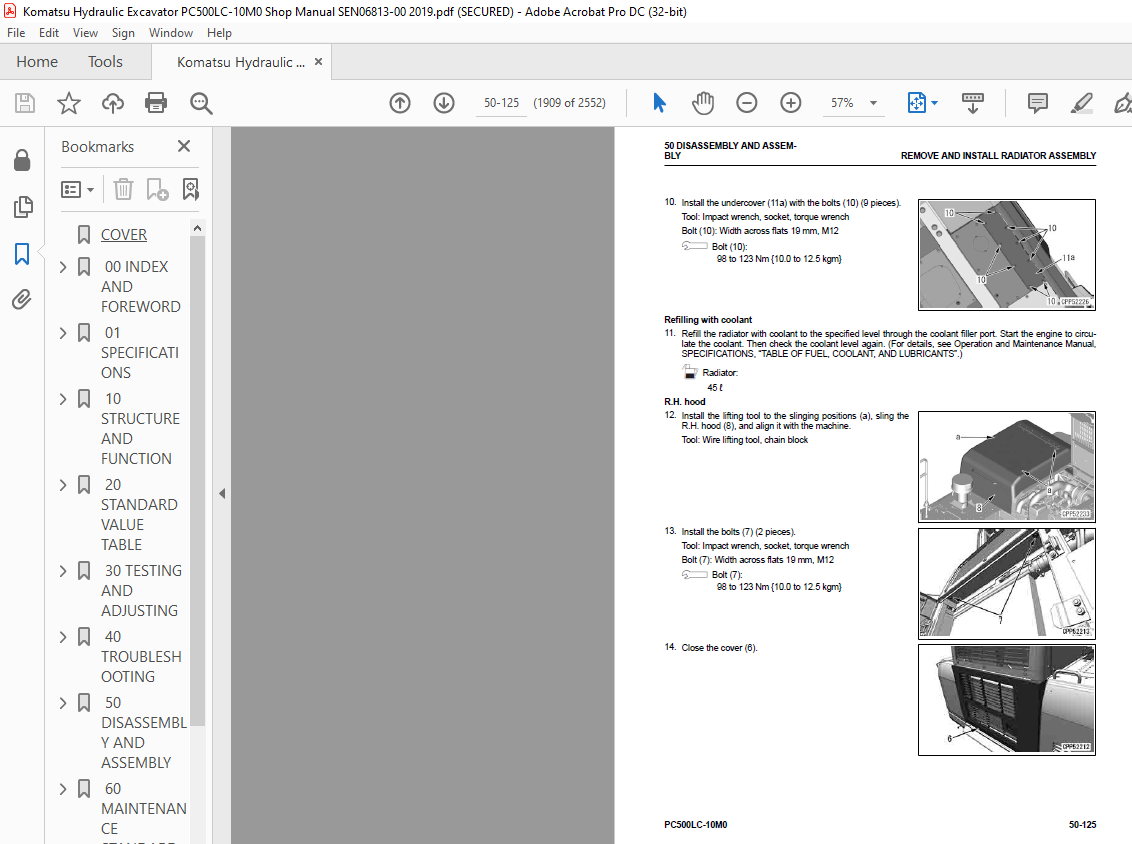Screen dimensions: 1132x844
Task: Click the security lock icon in sidebar
Action: pos(22,160)
